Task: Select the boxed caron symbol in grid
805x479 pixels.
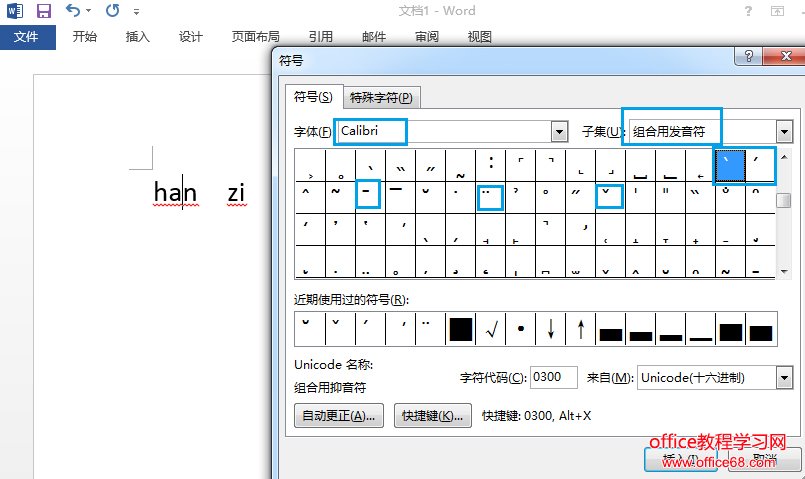Action: click(x=609, y=197)
